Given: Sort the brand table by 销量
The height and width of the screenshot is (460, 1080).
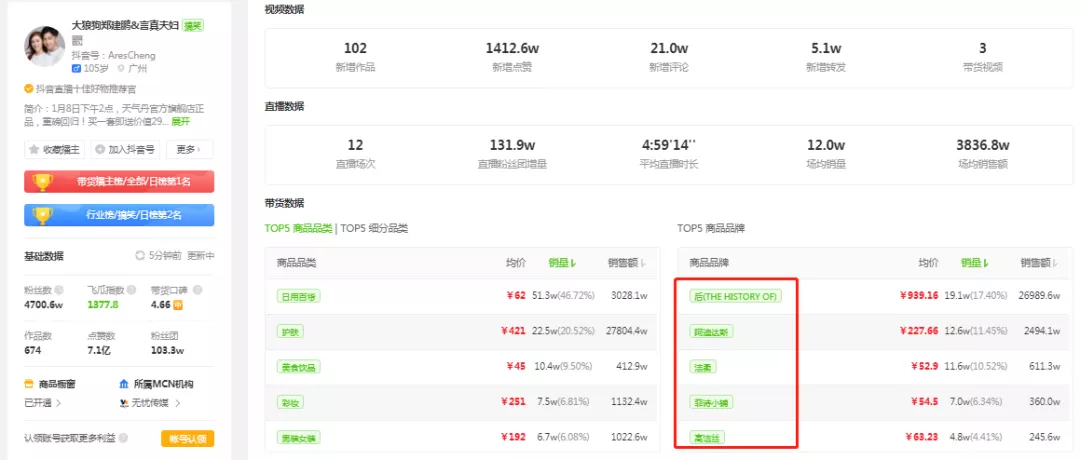Looking at the screenshot, I should coord(975,263).
